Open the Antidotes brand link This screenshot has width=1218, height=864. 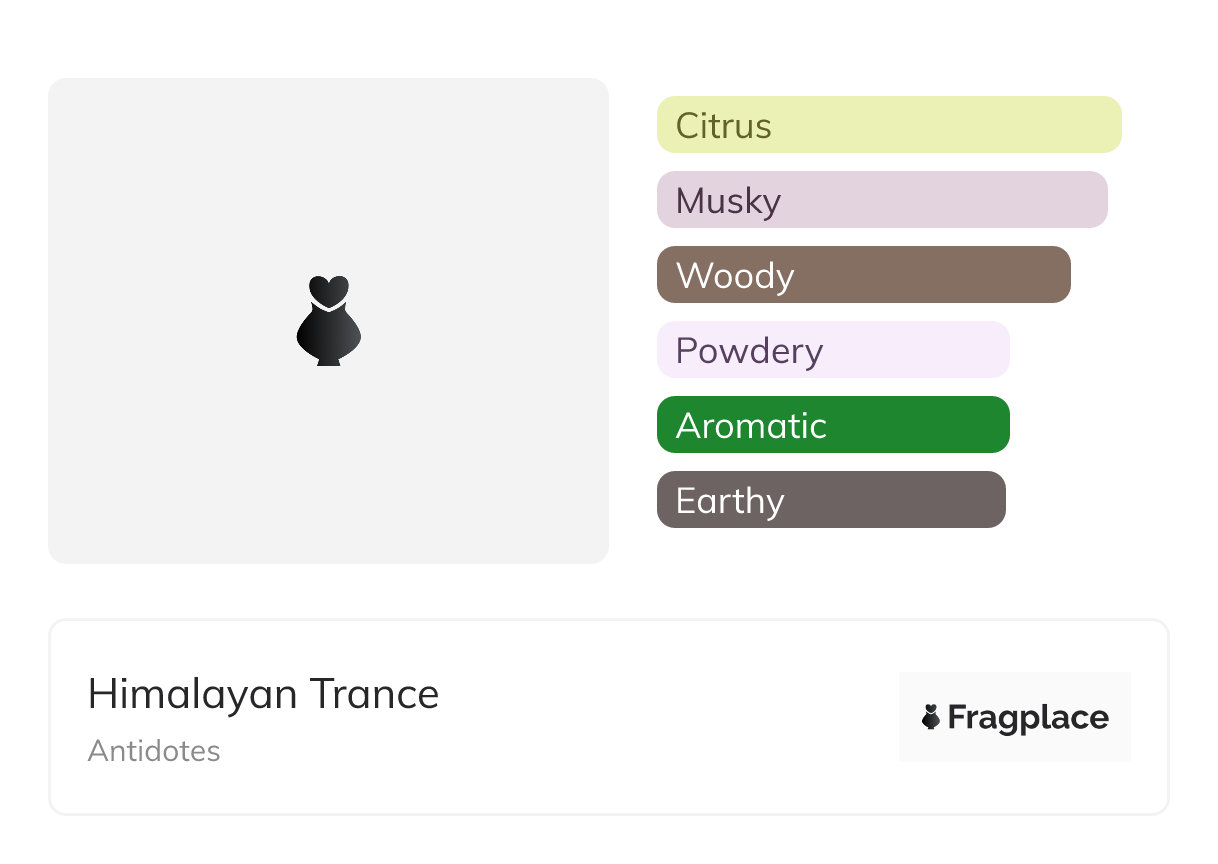pos(154,751)
